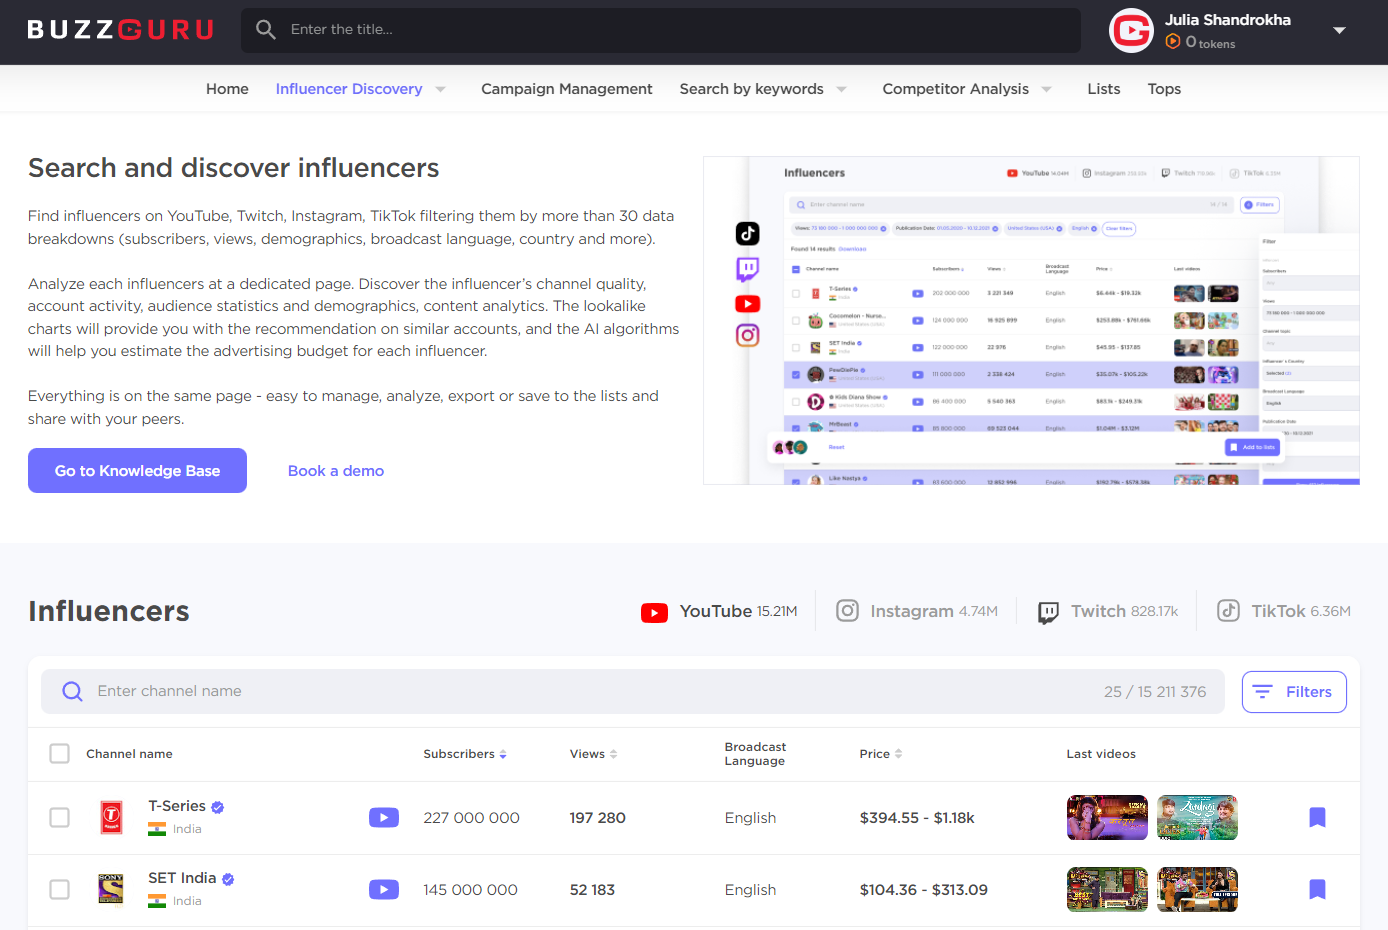Open SET India channel name link
Image resolution: width=1388 pixels, height=930 pixels.
click(182, 878)
